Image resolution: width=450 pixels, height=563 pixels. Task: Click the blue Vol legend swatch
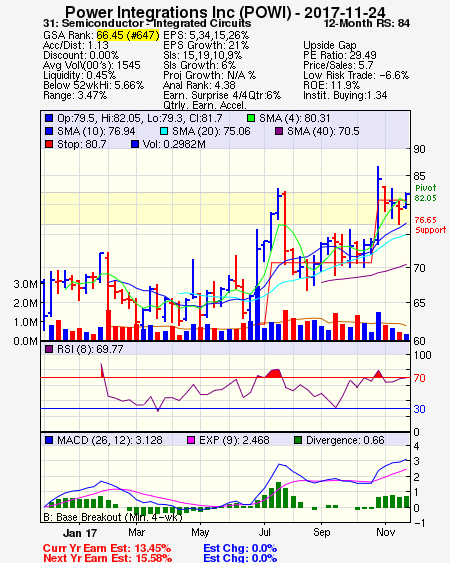pyautogui.click(x=135, y=144)
